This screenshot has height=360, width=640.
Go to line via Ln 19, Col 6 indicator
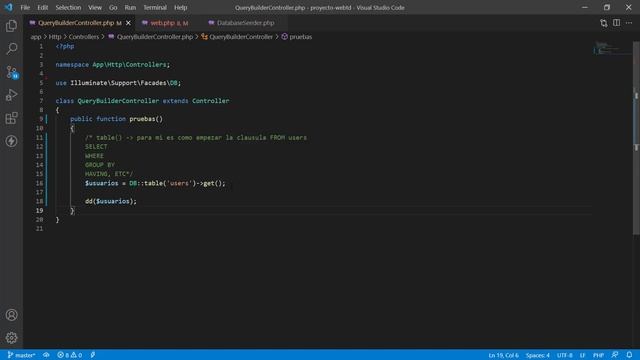click(503, 355)
